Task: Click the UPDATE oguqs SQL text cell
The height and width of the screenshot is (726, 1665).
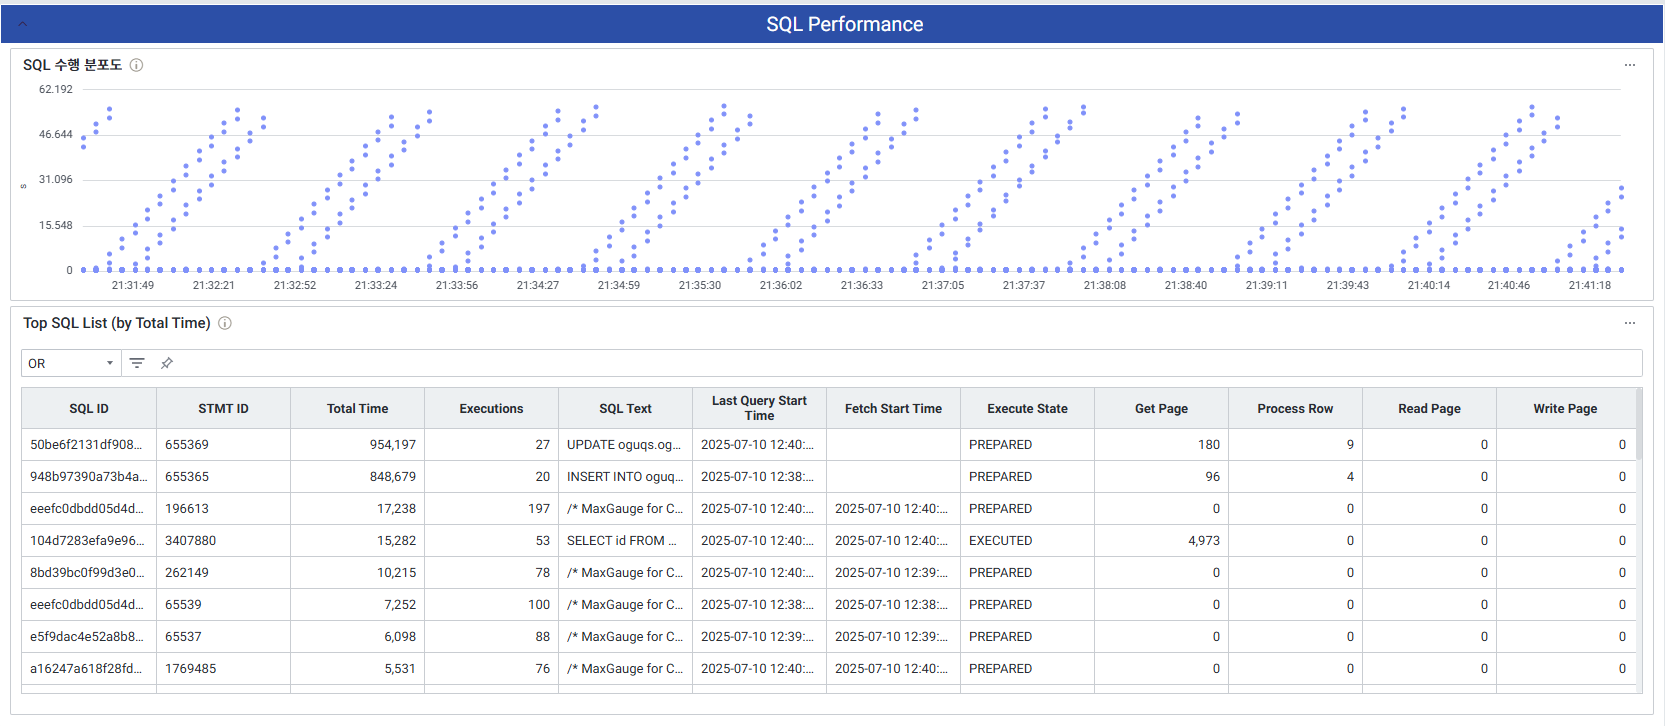Action: tap(624, 445)
